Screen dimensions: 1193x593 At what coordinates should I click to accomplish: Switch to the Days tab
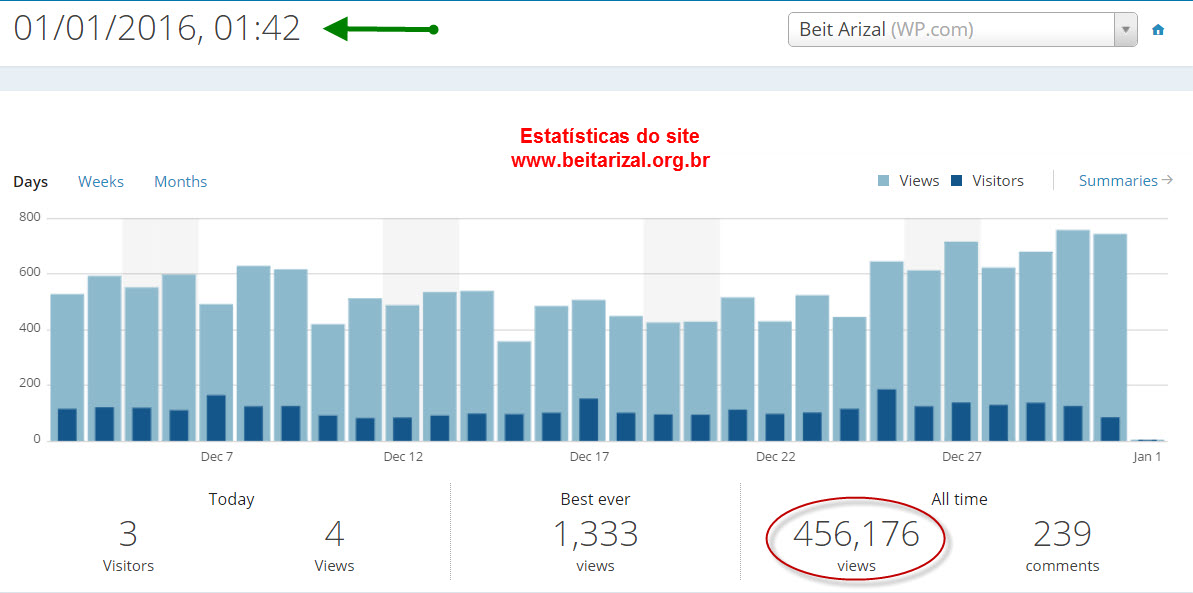[x=30, y=182]
